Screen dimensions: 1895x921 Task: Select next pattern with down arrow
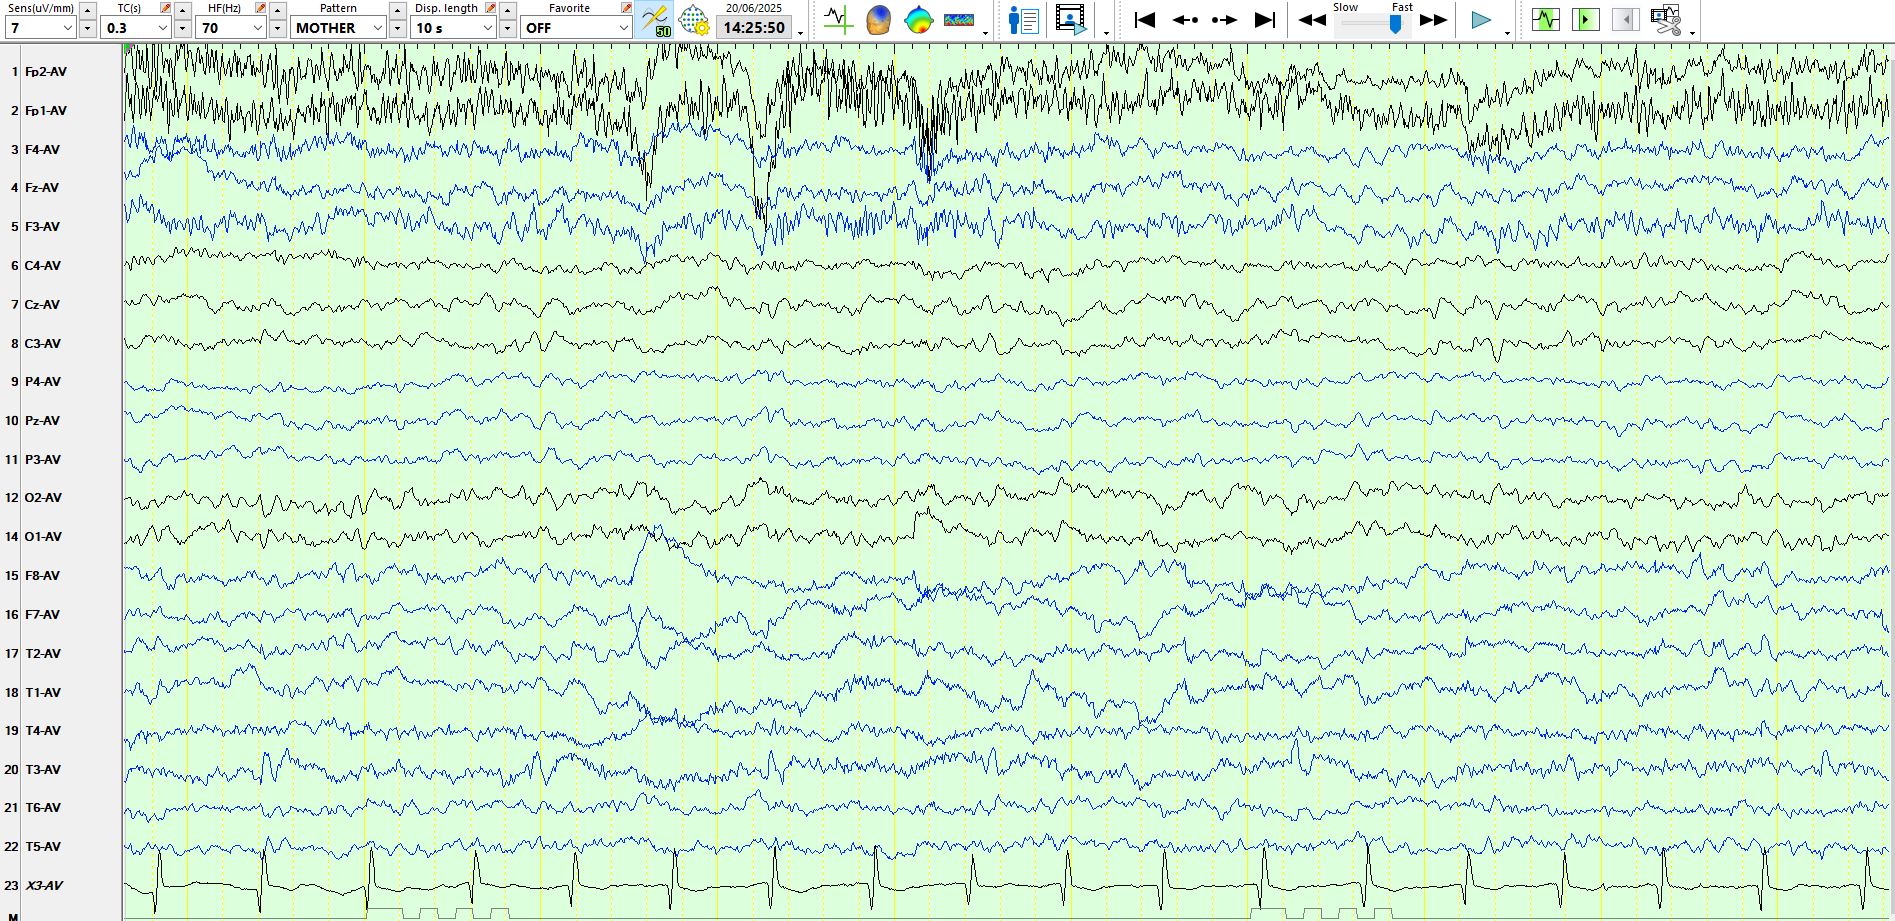[x=397, y=29]
